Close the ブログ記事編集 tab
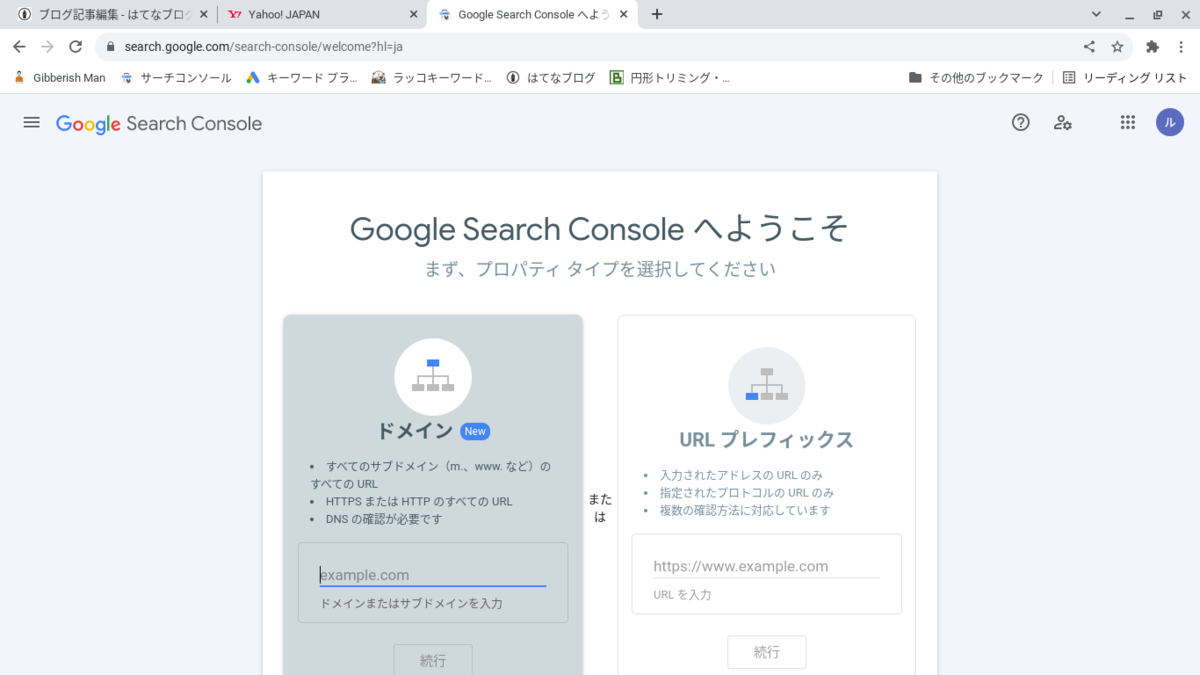Viewport: 1200px width, 675px height. coord(204,15)
